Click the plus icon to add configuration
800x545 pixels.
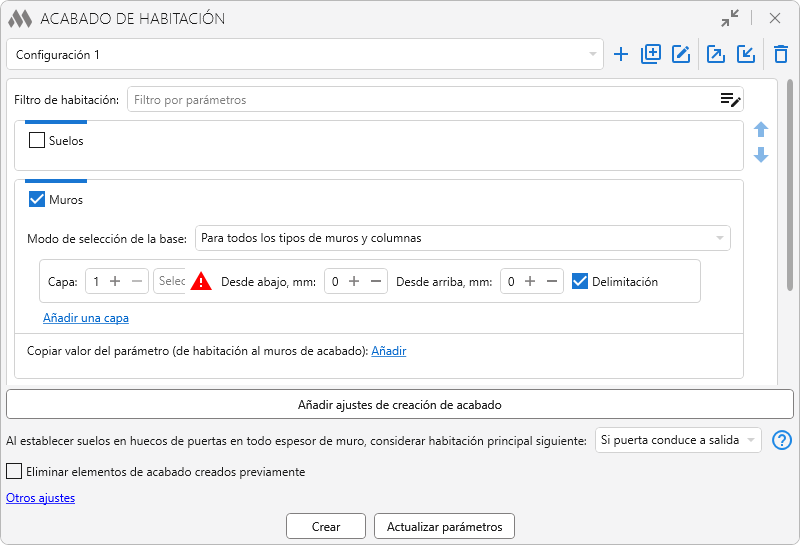(621, 55)
